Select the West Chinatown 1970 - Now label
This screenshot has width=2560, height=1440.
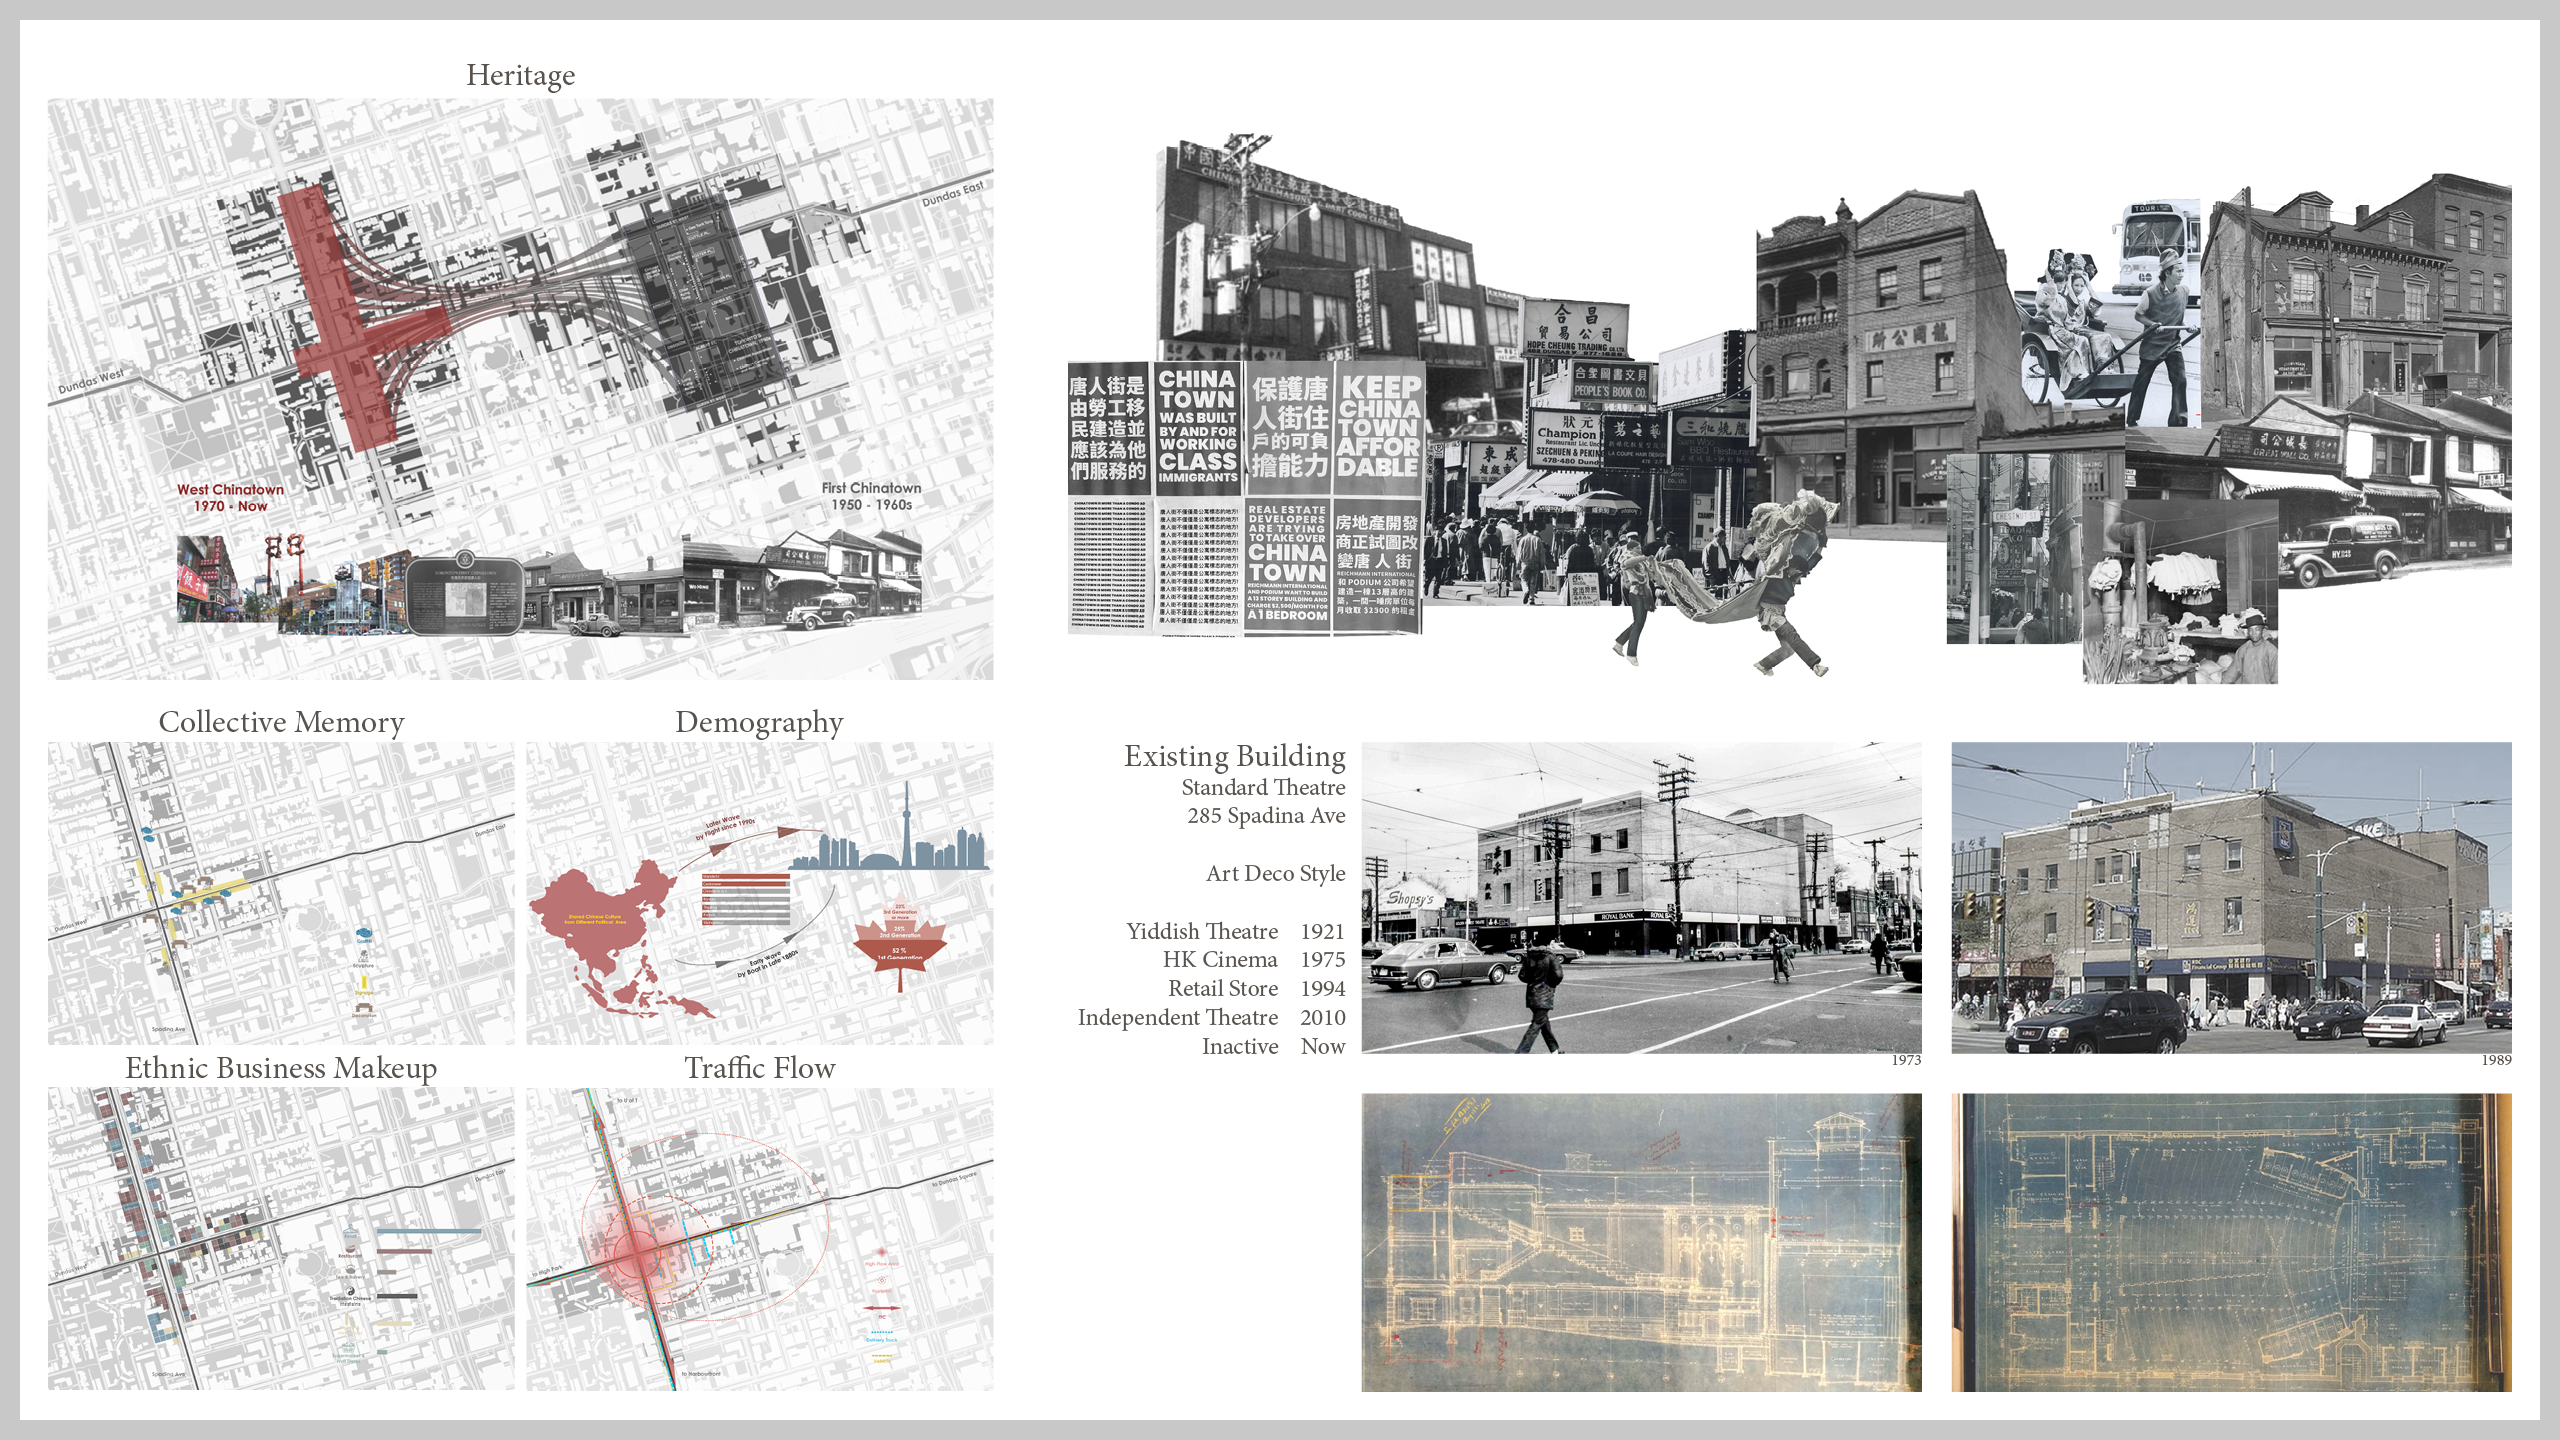230,497
